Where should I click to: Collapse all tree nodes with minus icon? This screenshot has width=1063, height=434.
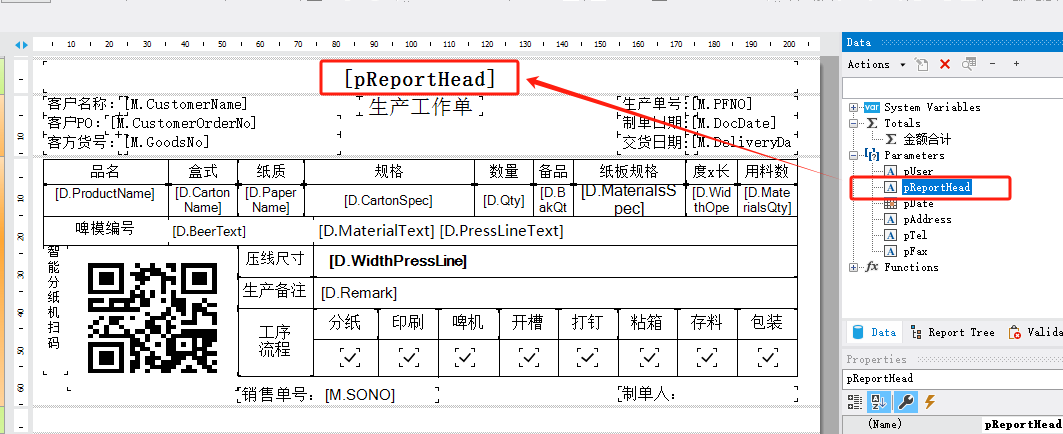click(993, 64)
